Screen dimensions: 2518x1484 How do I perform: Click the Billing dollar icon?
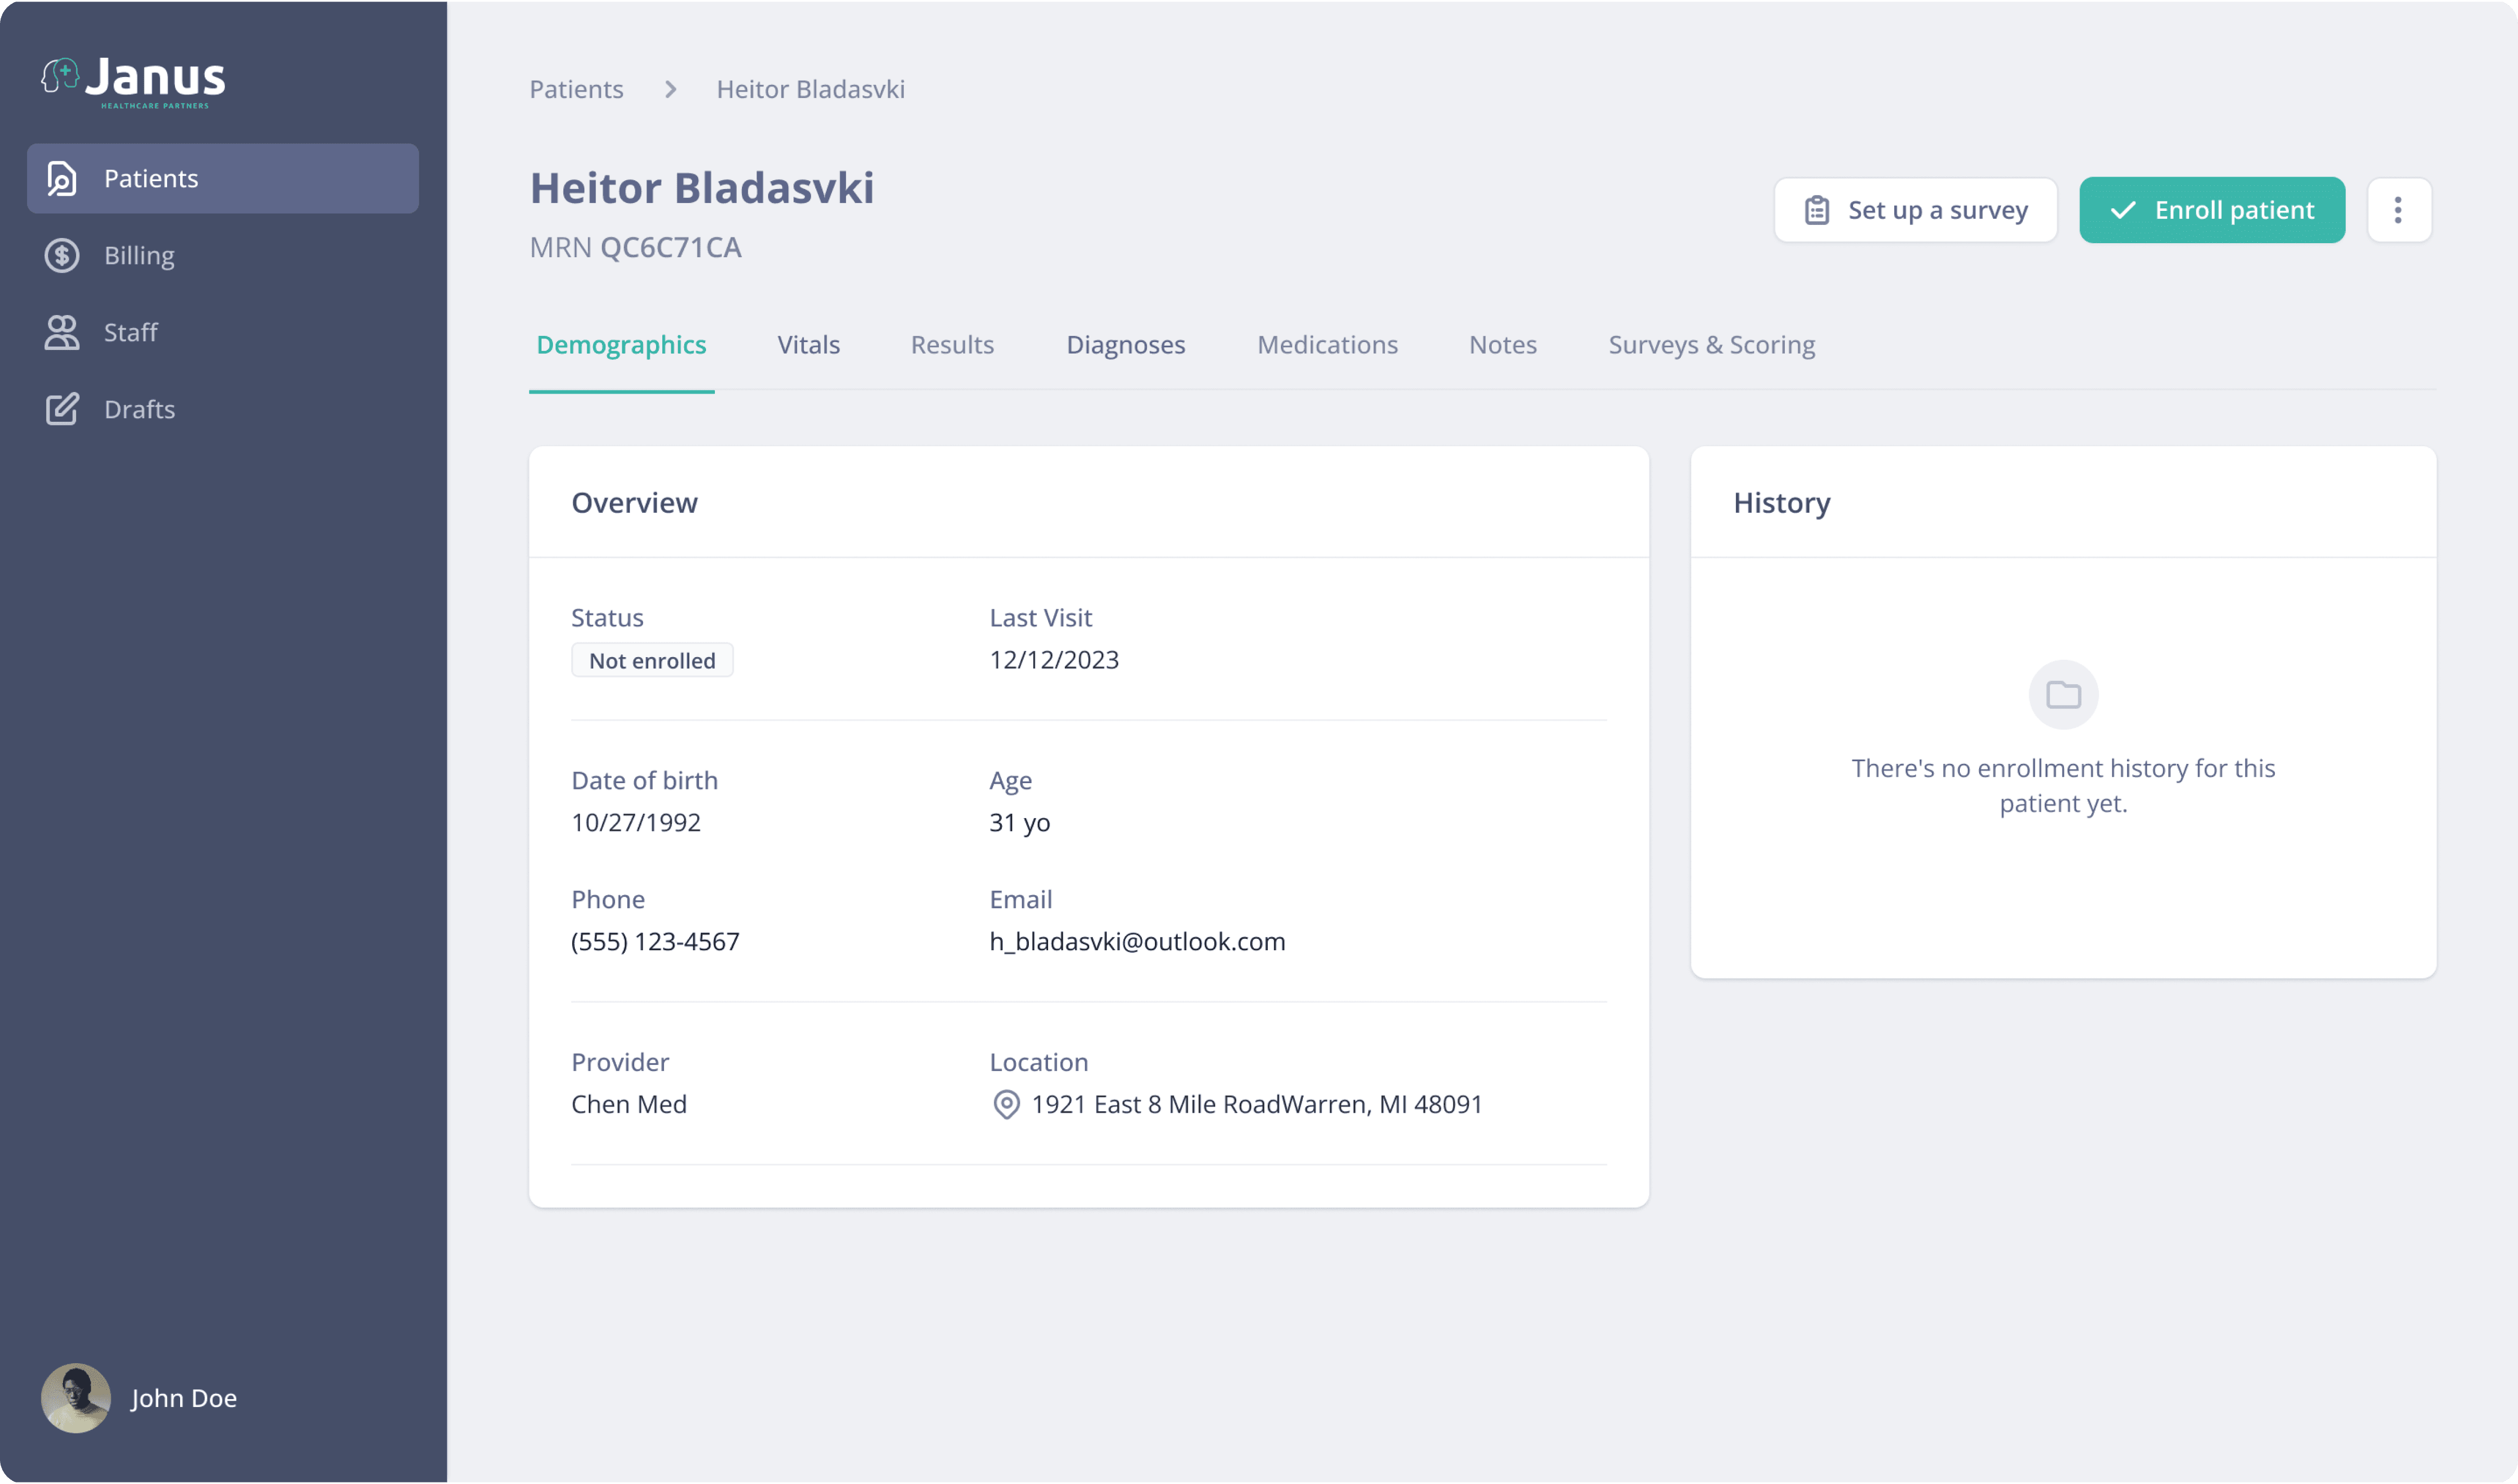[x=62, y=255]
